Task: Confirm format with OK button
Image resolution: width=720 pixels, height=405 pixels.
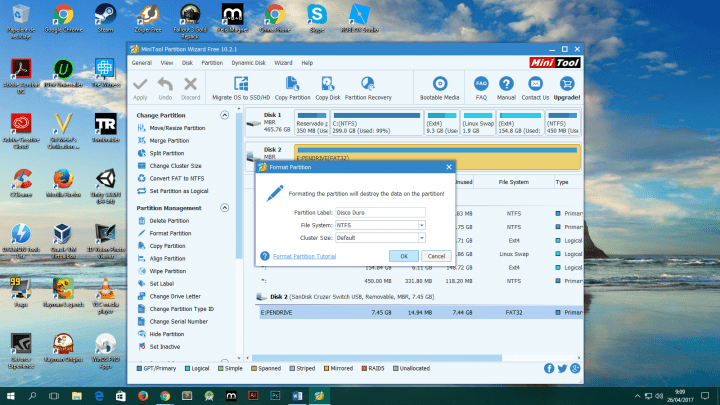Action: (x=404, y=256)
